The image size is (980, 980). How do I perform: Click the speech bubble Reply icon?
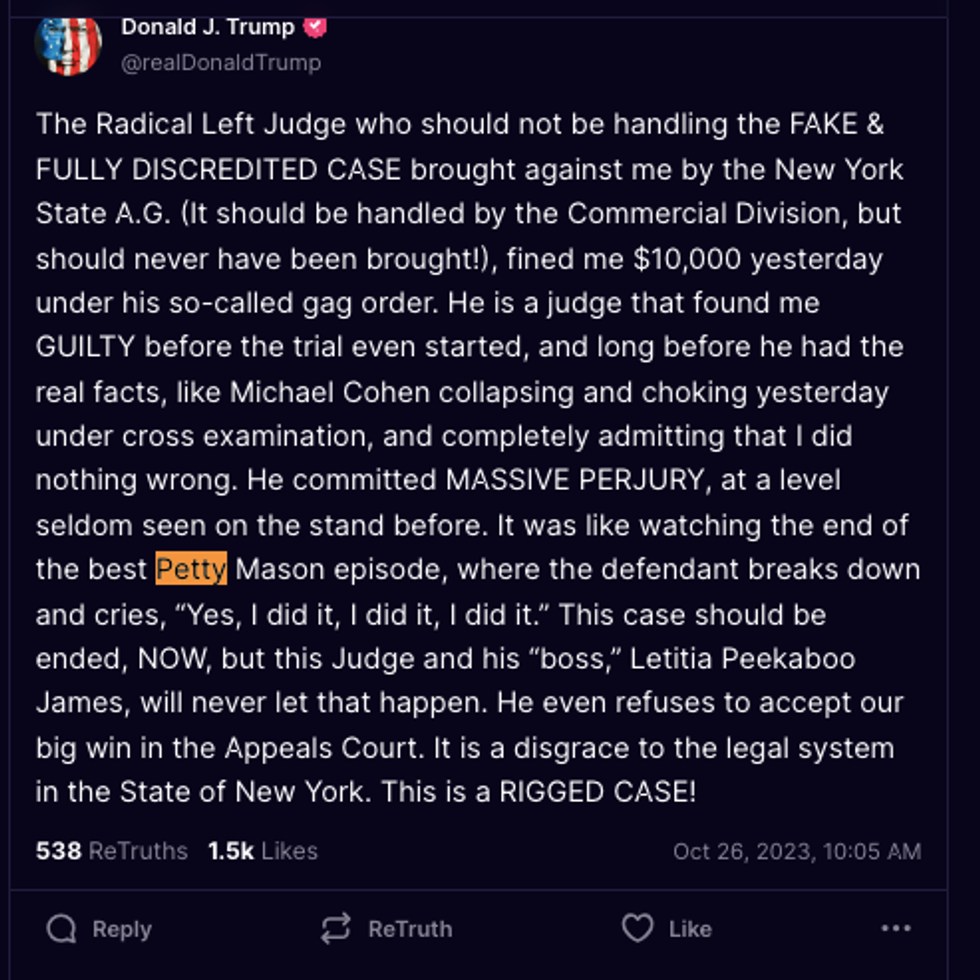point(61,929)
